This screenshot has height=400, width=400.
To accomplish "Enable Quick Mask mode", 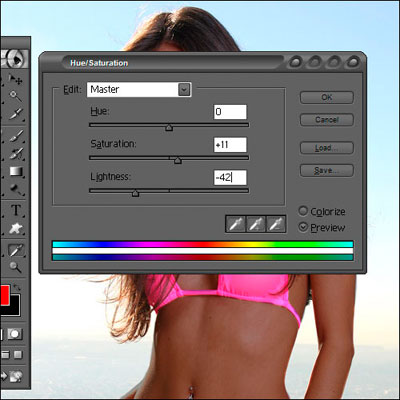I will [15, 334].
